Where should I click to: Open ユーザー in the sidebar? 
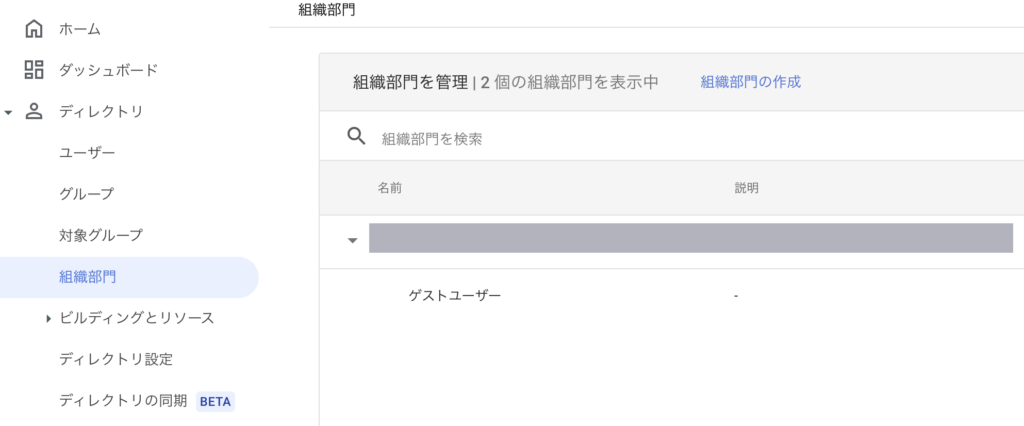(x=87, y=153)
